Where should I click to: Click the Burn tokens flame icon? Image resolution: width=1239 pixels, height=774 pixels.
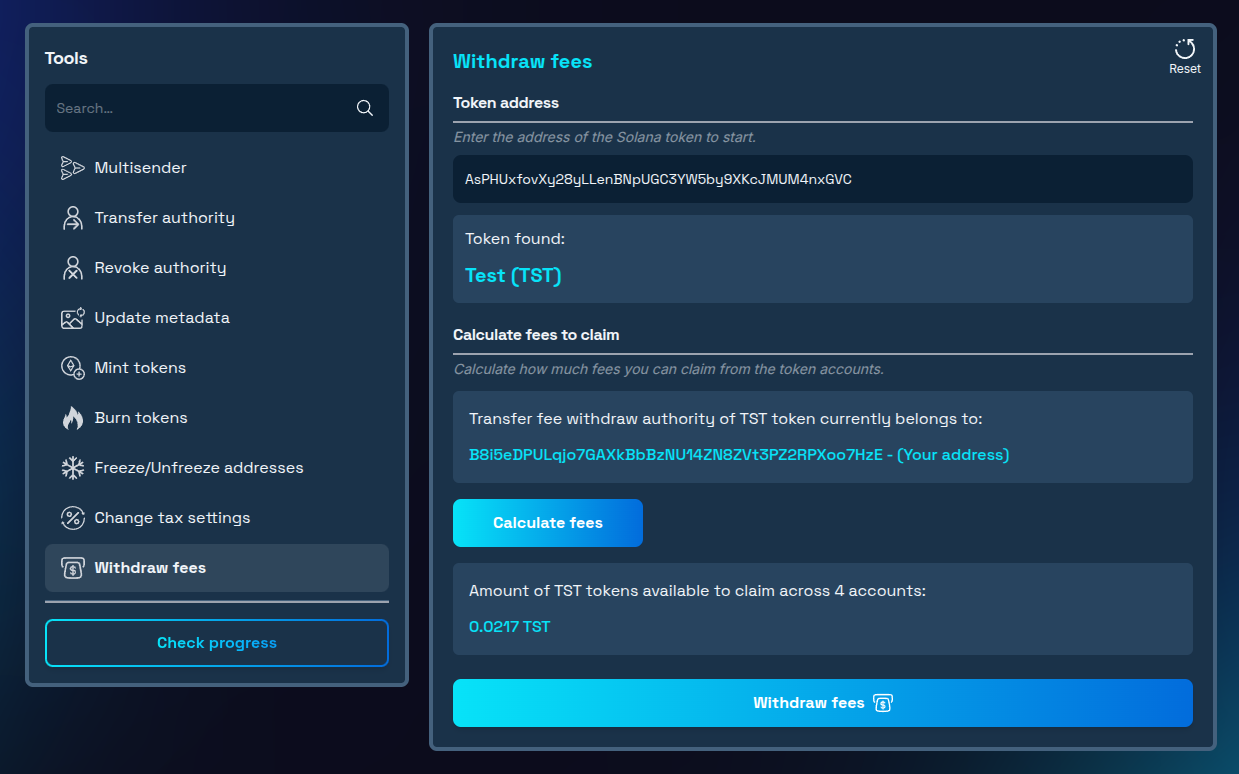pos(72,418)
